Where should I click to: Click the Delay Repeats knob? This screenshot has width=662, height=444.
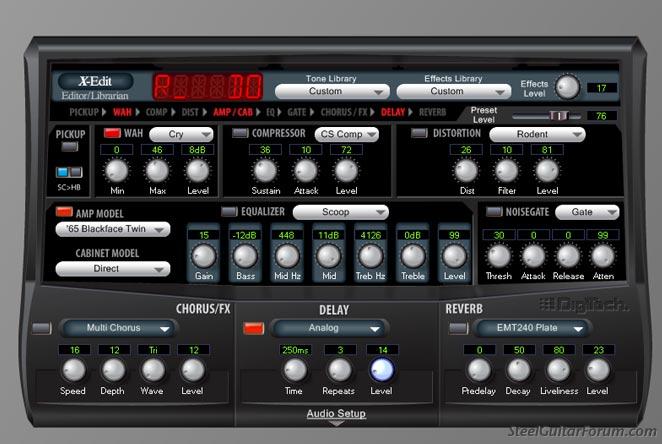tap(339, 370)
